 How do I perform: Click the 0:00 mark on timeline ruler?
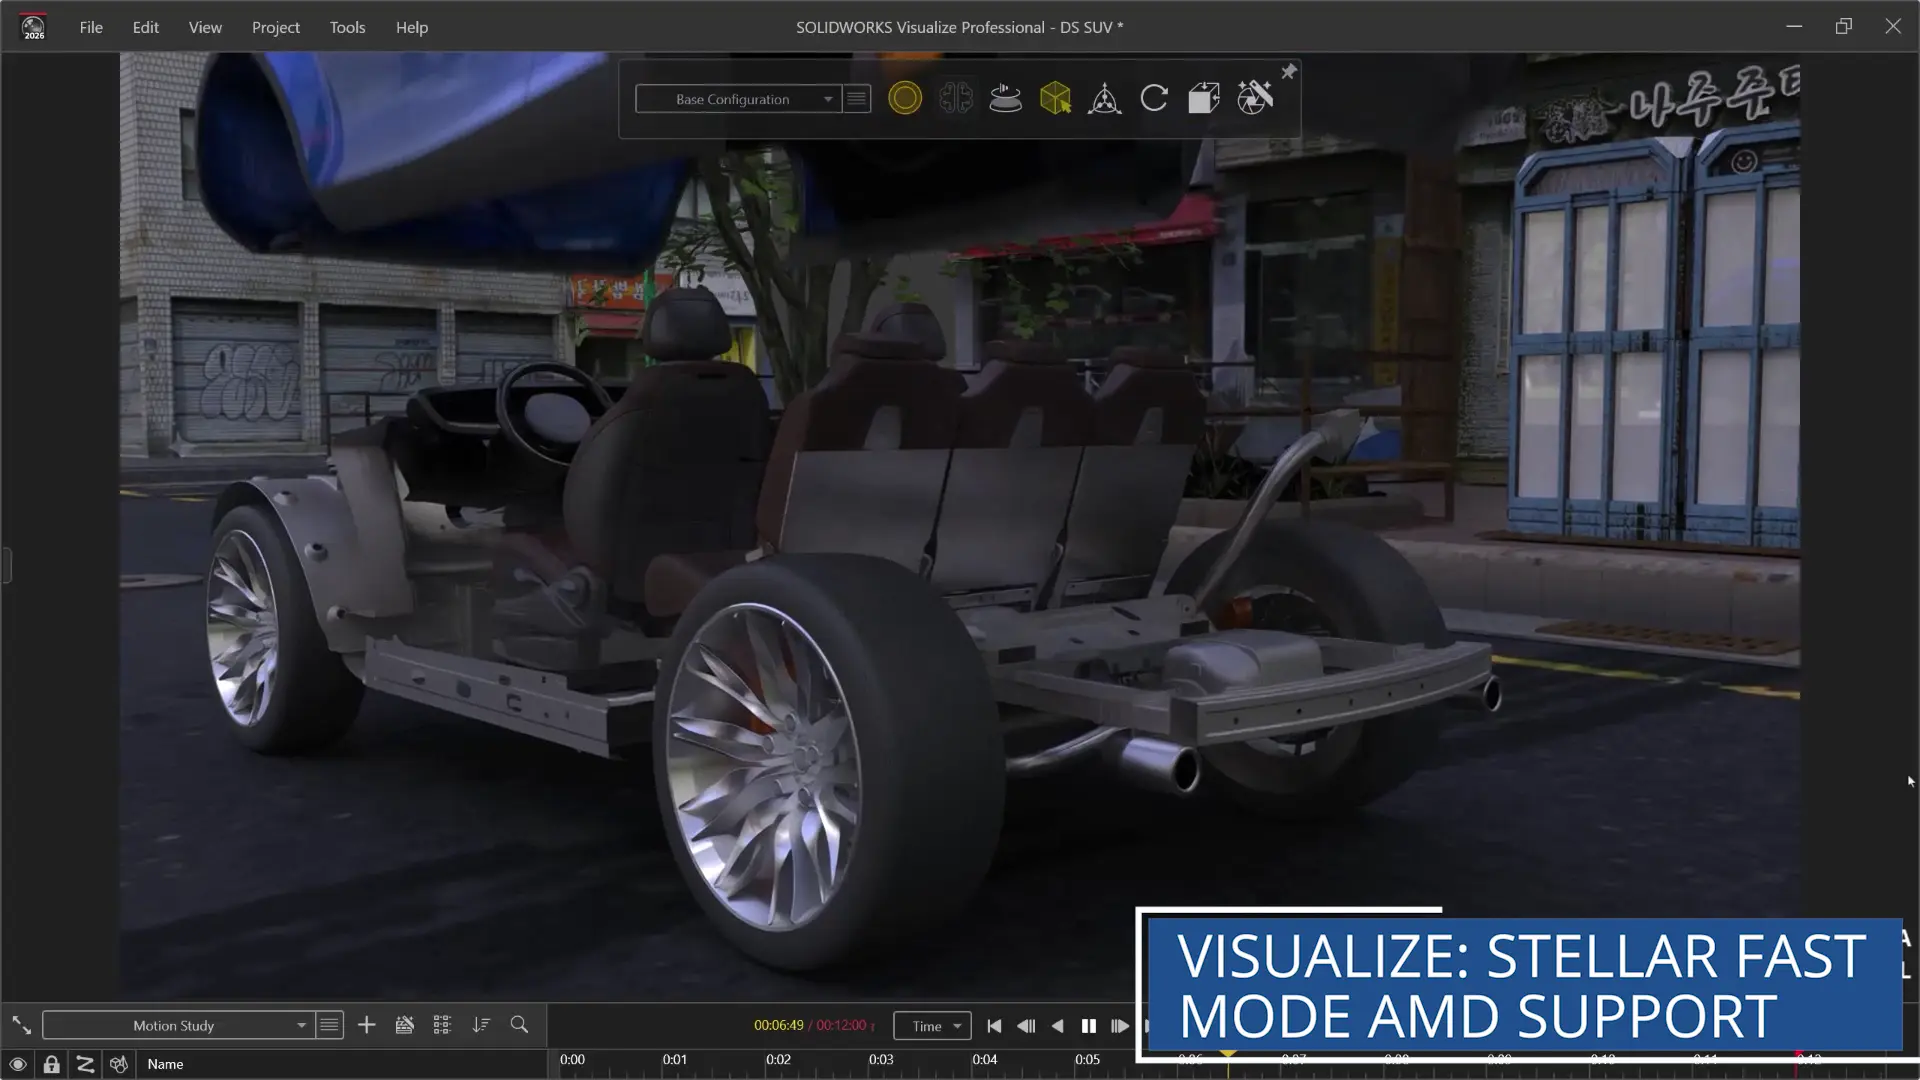coord(572,1060)
